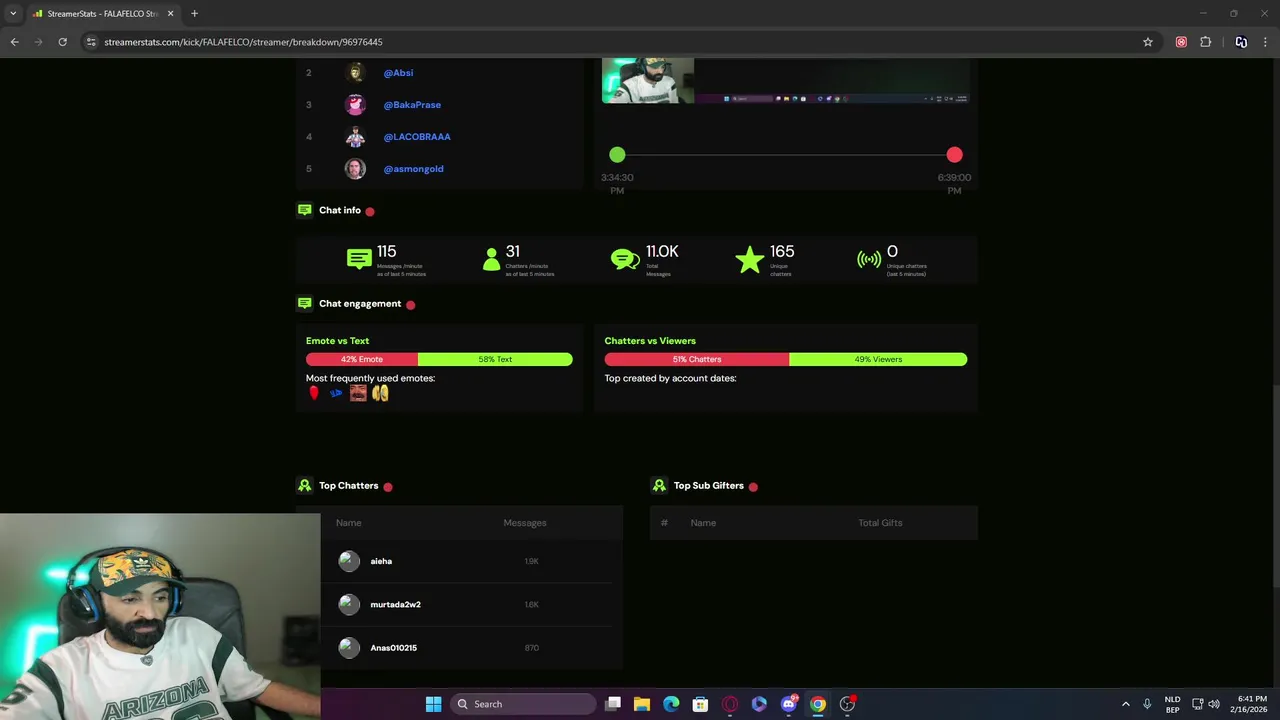This screenshot has width=1280, height=720.
Task: Open the browser extensions menu
Action: pyautogui.click(x=1205, y=42)
